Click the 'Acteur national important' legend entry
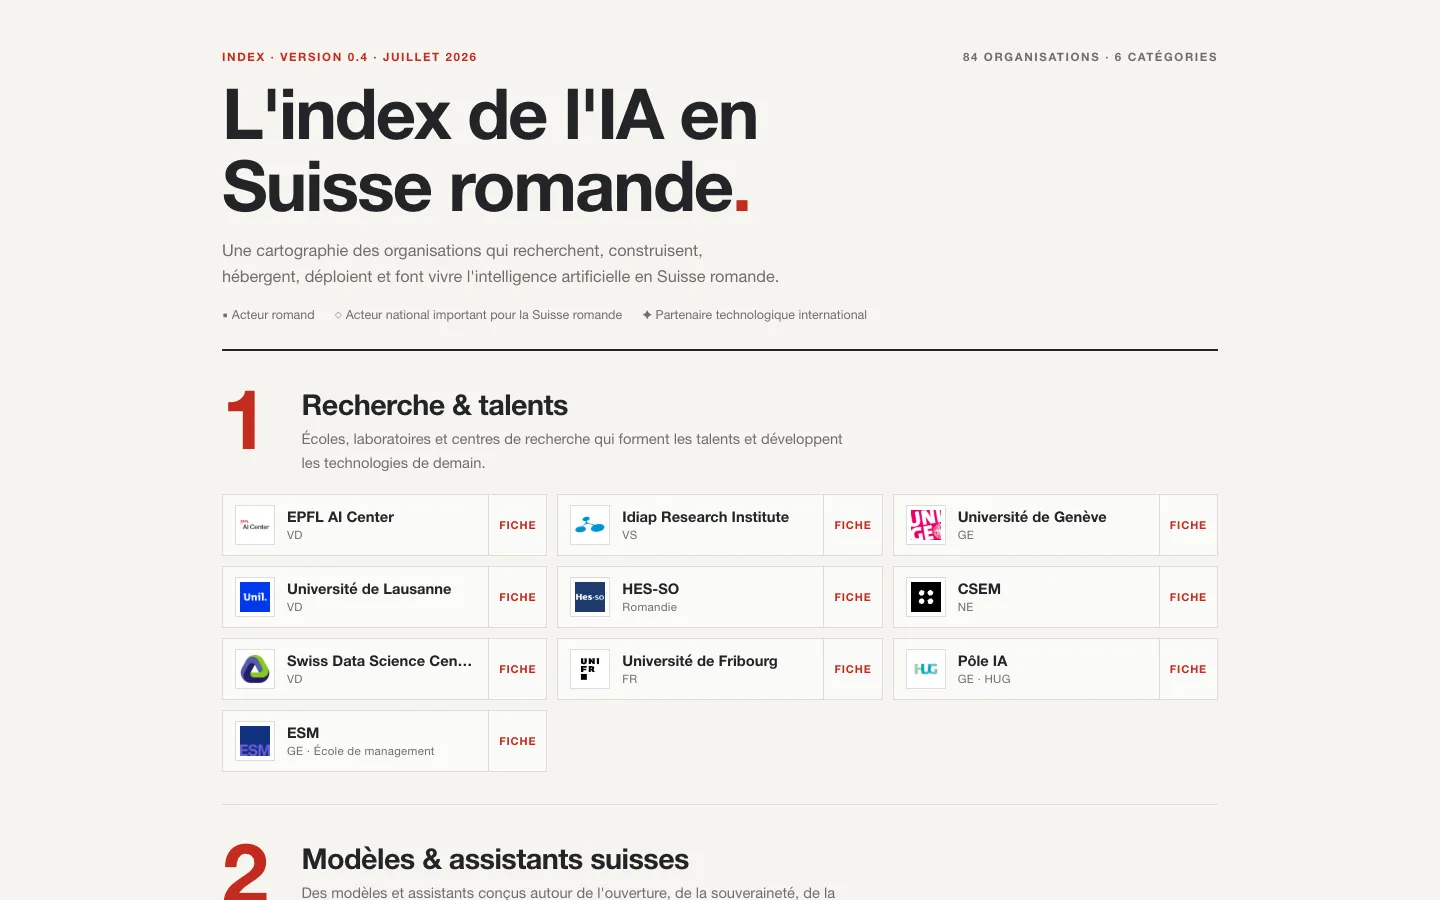Screen dimensions: 1440x900 [x=478, y=315]
